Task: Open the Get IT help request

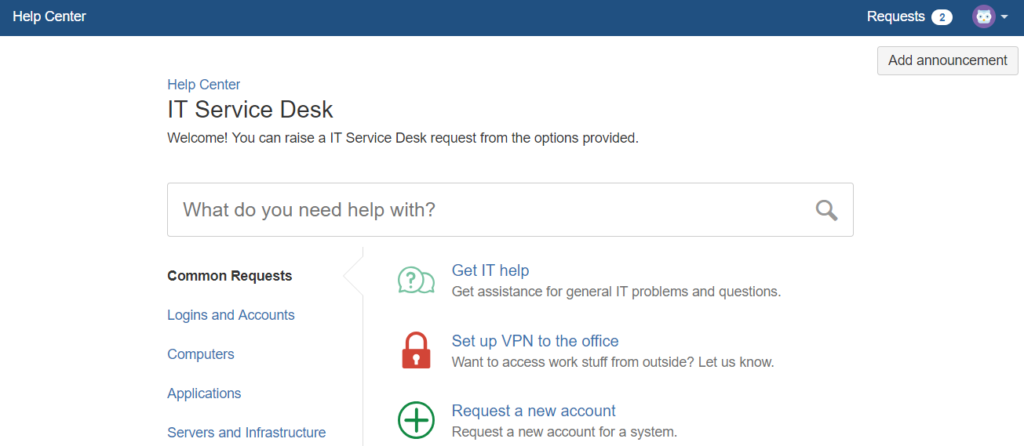Action: pyautogui.click(x=490, y=270)
